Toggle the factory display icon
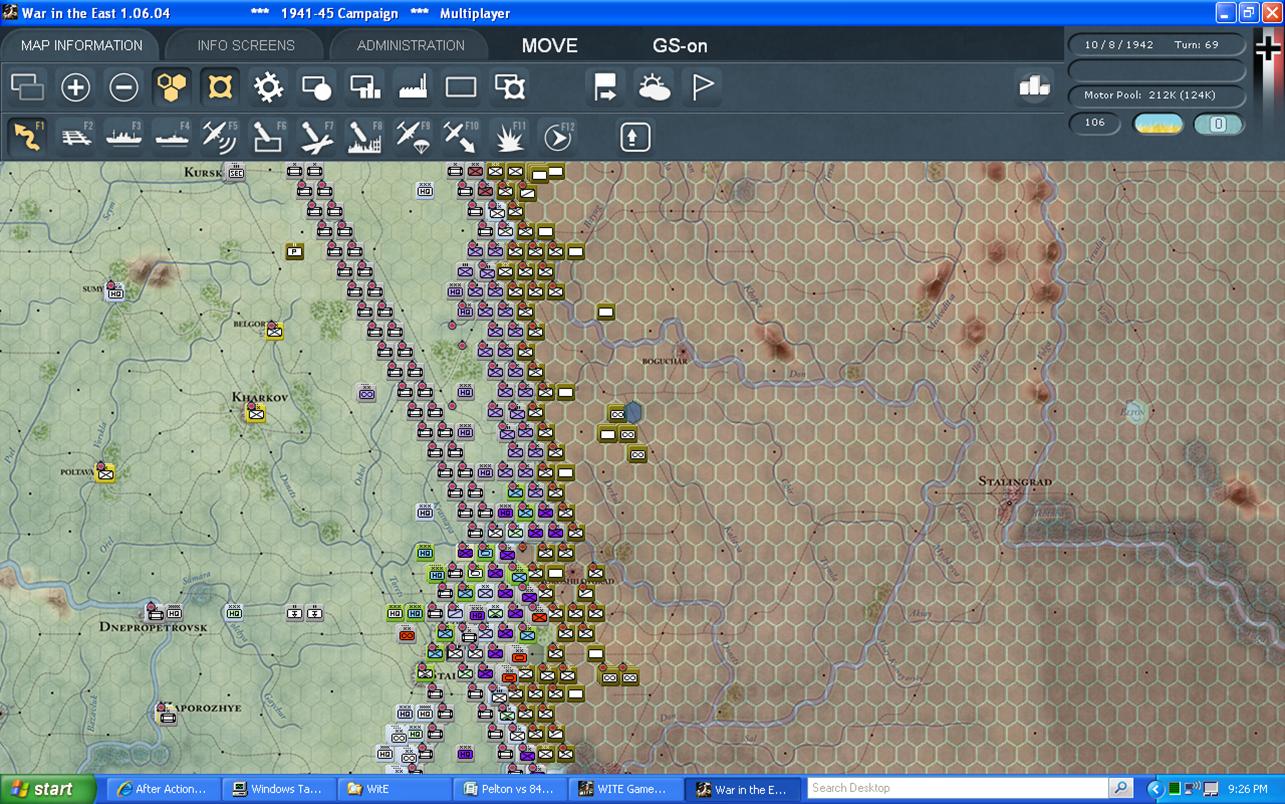 click(413, 88)
